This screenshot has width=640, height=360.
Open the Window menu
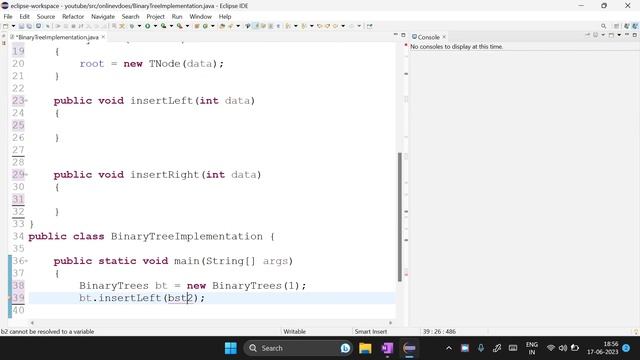pyautogui.click(x=200, y=16)
